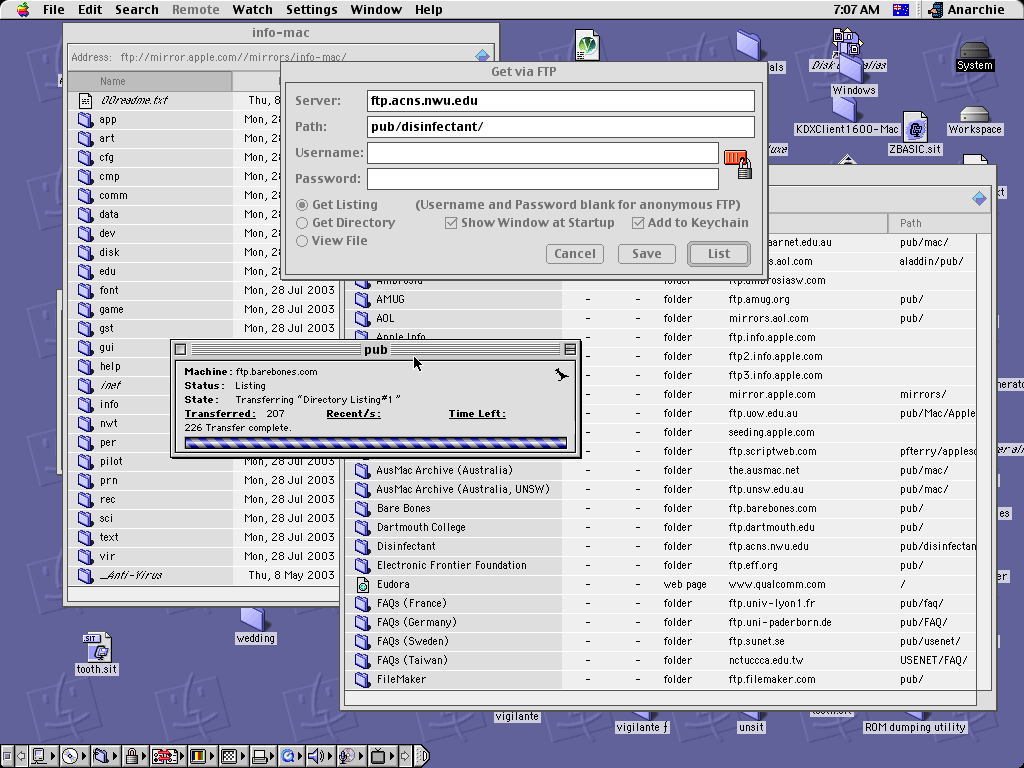Image resolution: width=1024 pixels, height=768 pixels.
Task: Open the Anarchie application menu
Action: (x=965, y=9)
